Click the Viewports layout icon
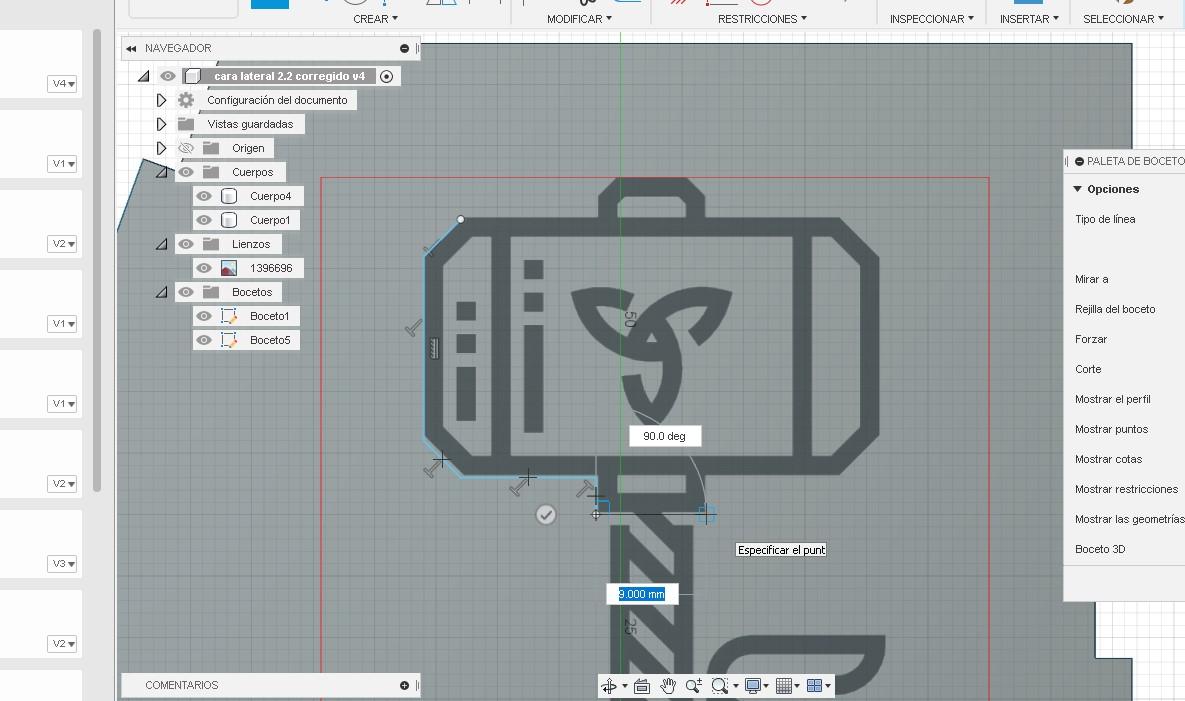Viewport: 1185px width, 701px height. [x=814, y=686]
